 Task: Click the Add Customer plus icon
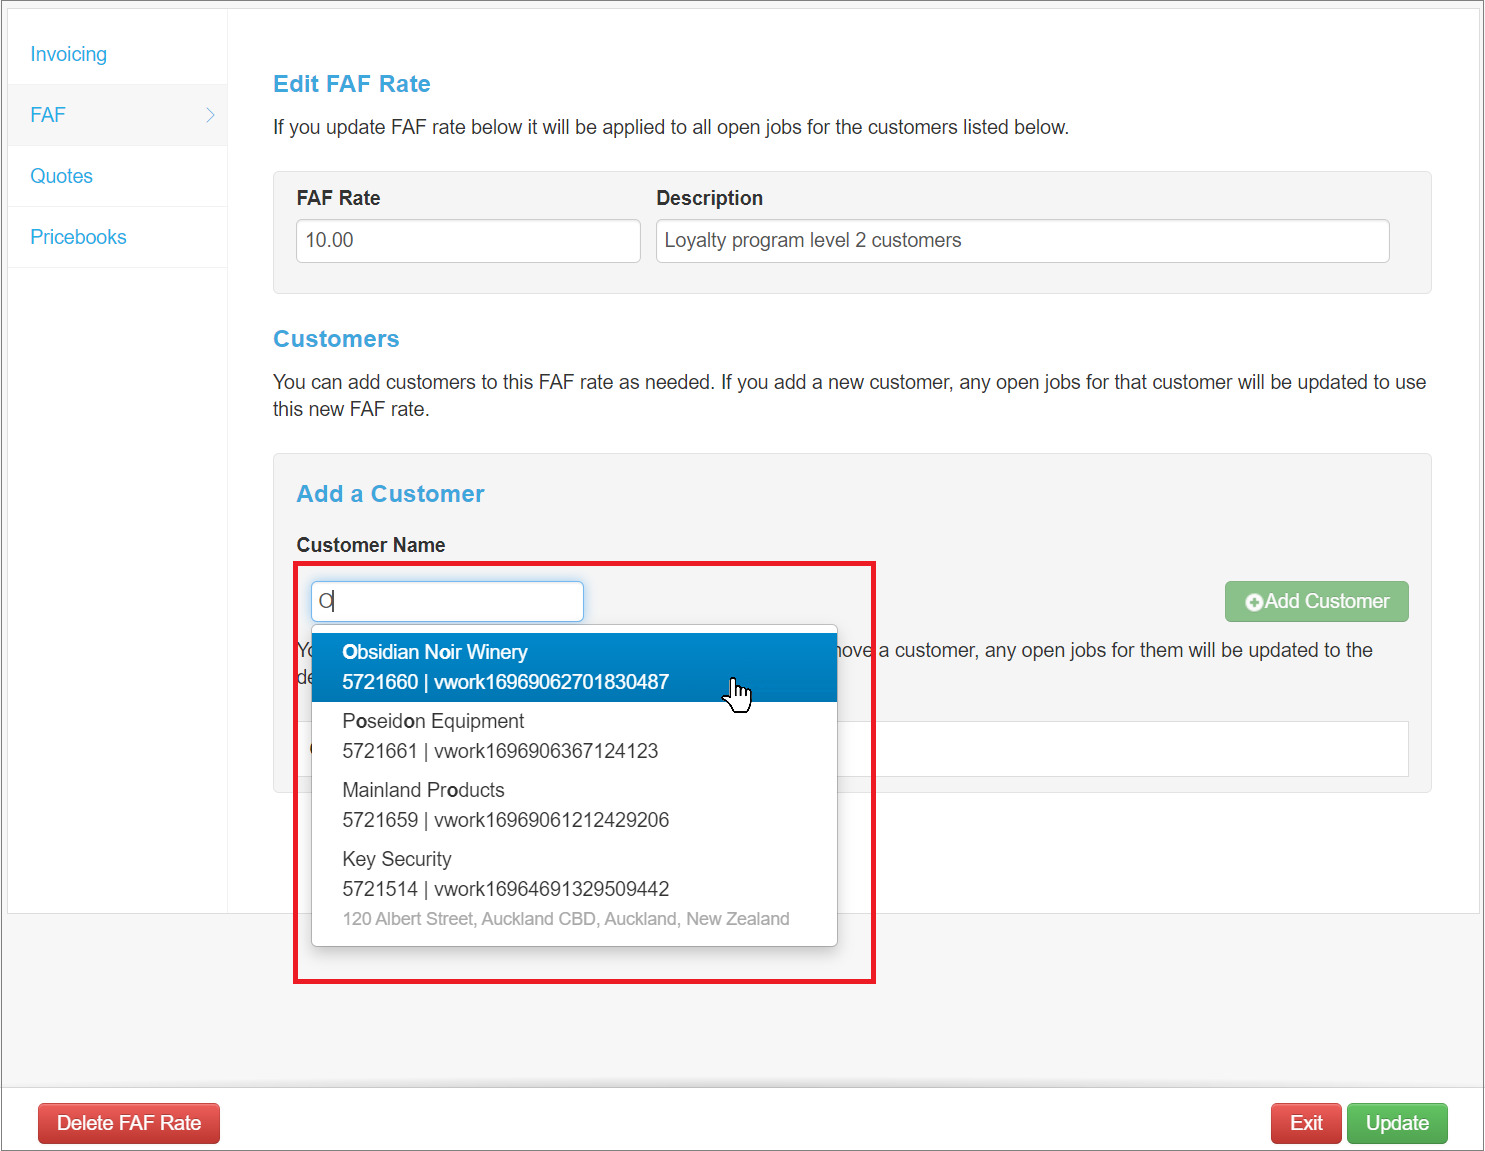tap(1254, 601)
